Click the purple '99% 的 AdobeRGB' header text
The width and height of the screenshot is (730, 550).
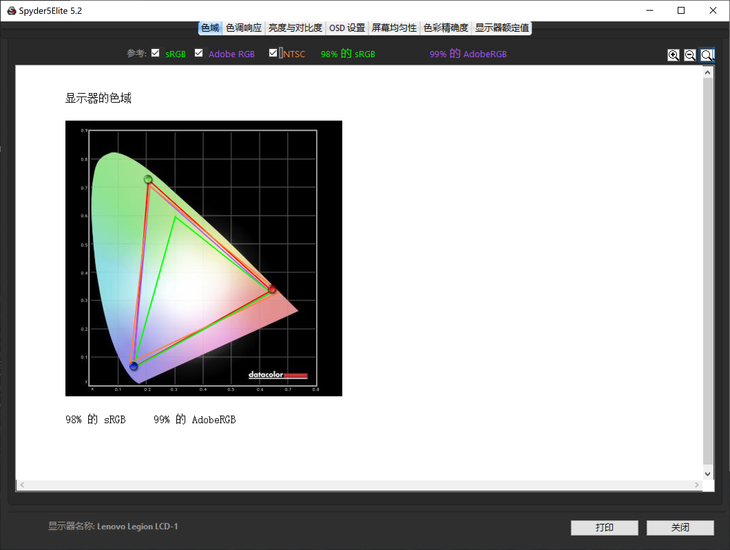pos(468,54)
